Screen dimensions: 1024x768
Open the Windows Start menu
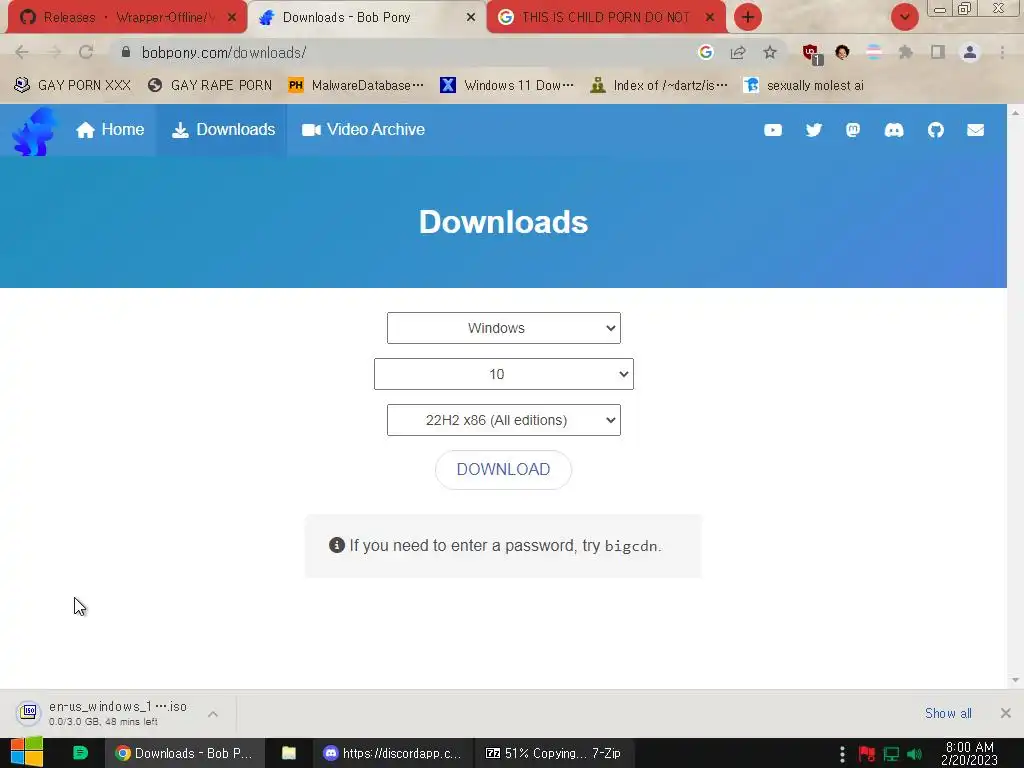click(27, 753)
